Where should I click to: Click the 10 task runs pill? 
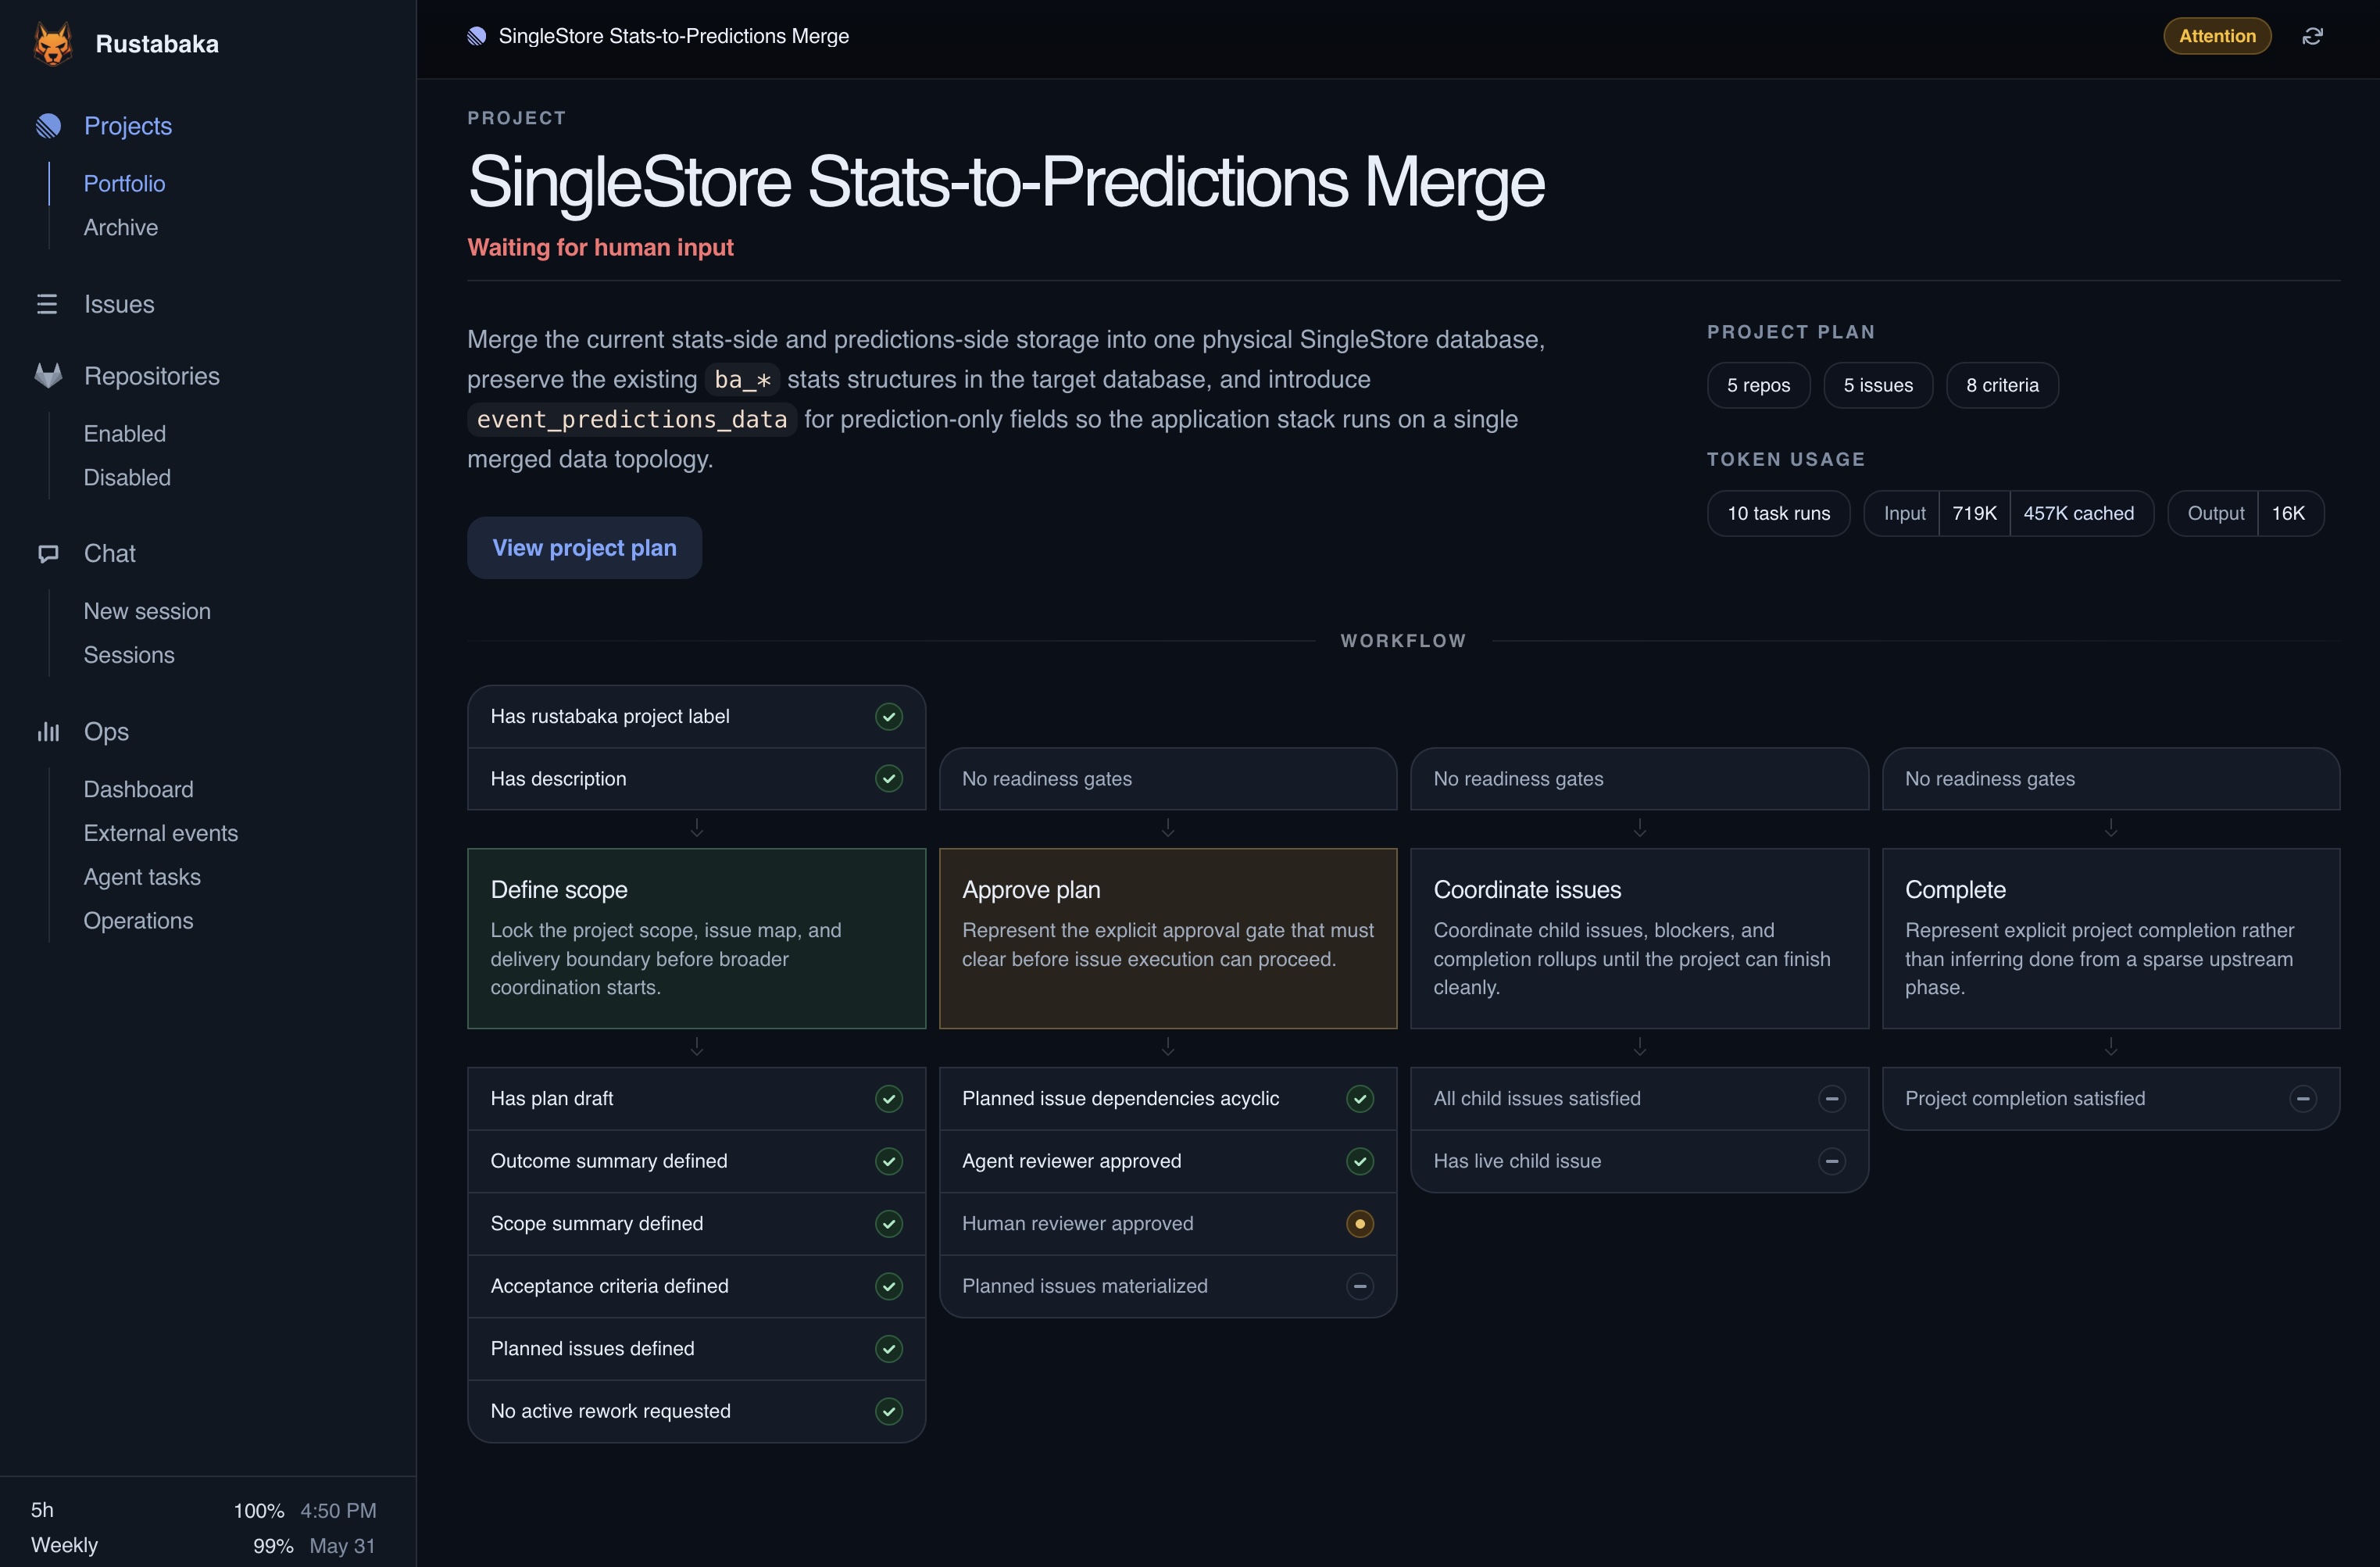[x=1778, y=513]
